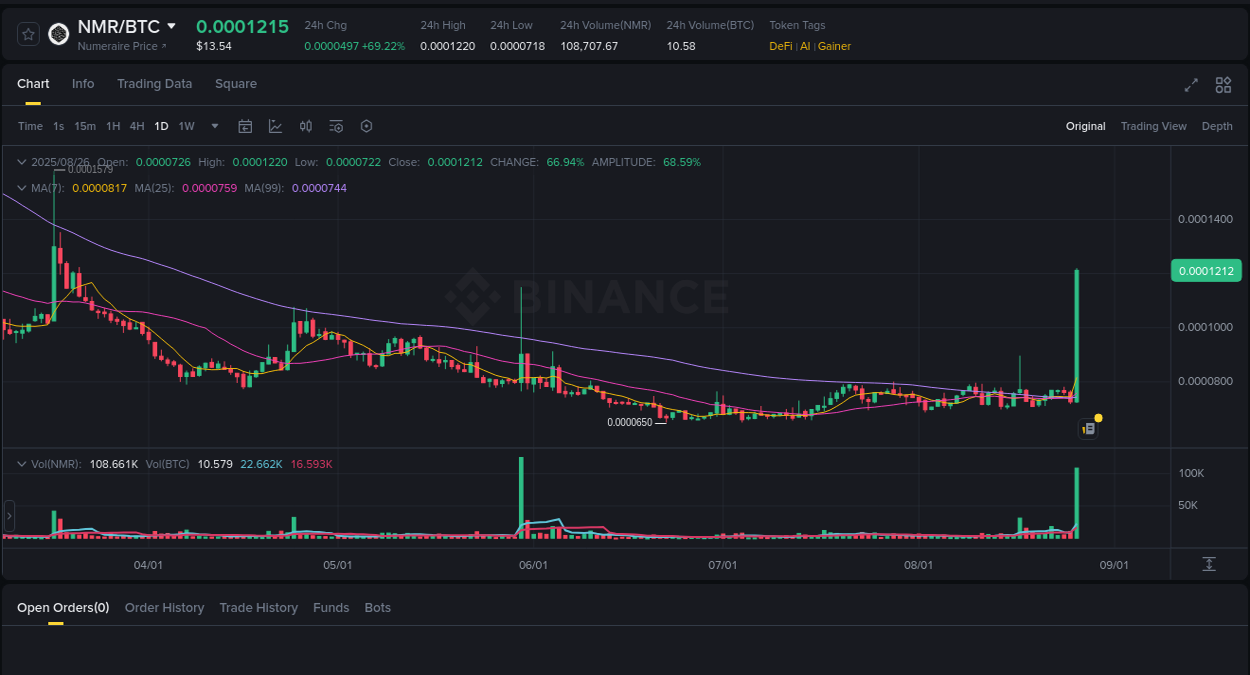1250x675 pixels.
Task: Switch to Trading View chart mode
Action: pos(1153,126)
